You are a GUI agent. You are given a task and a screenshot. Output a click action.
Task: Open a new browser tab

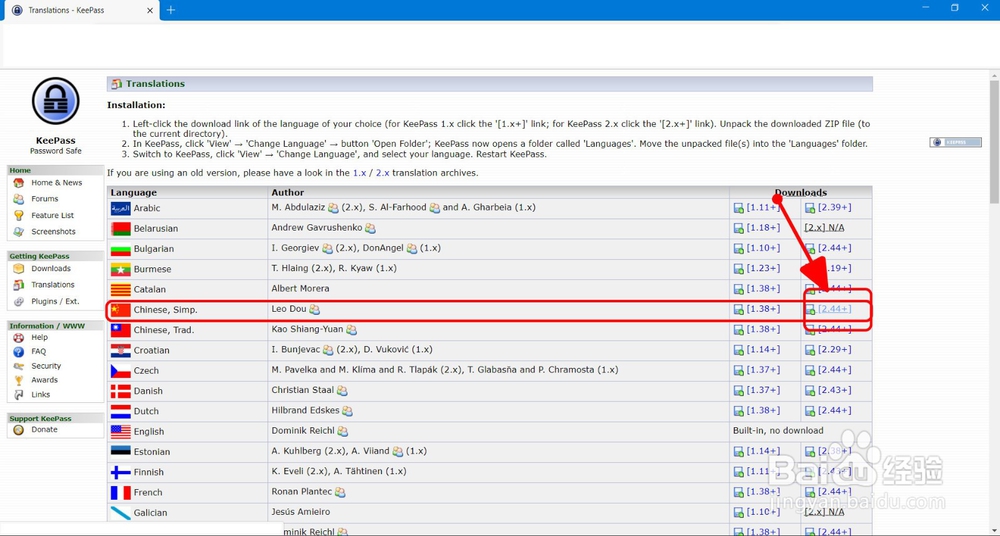point(171,10)
